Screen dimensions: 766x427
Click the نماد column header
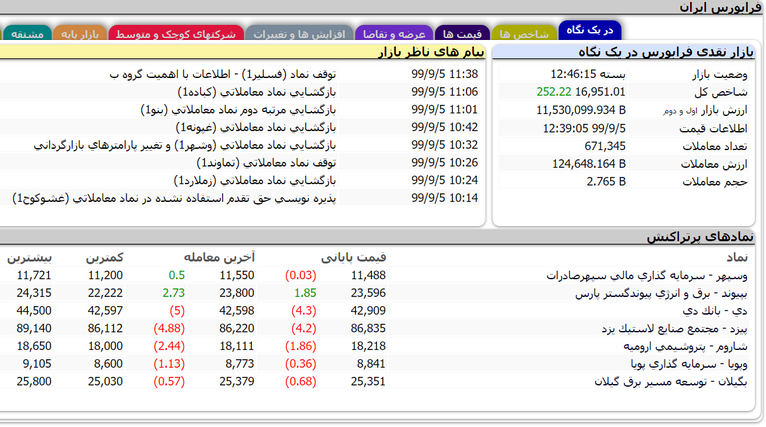(737, 257)
